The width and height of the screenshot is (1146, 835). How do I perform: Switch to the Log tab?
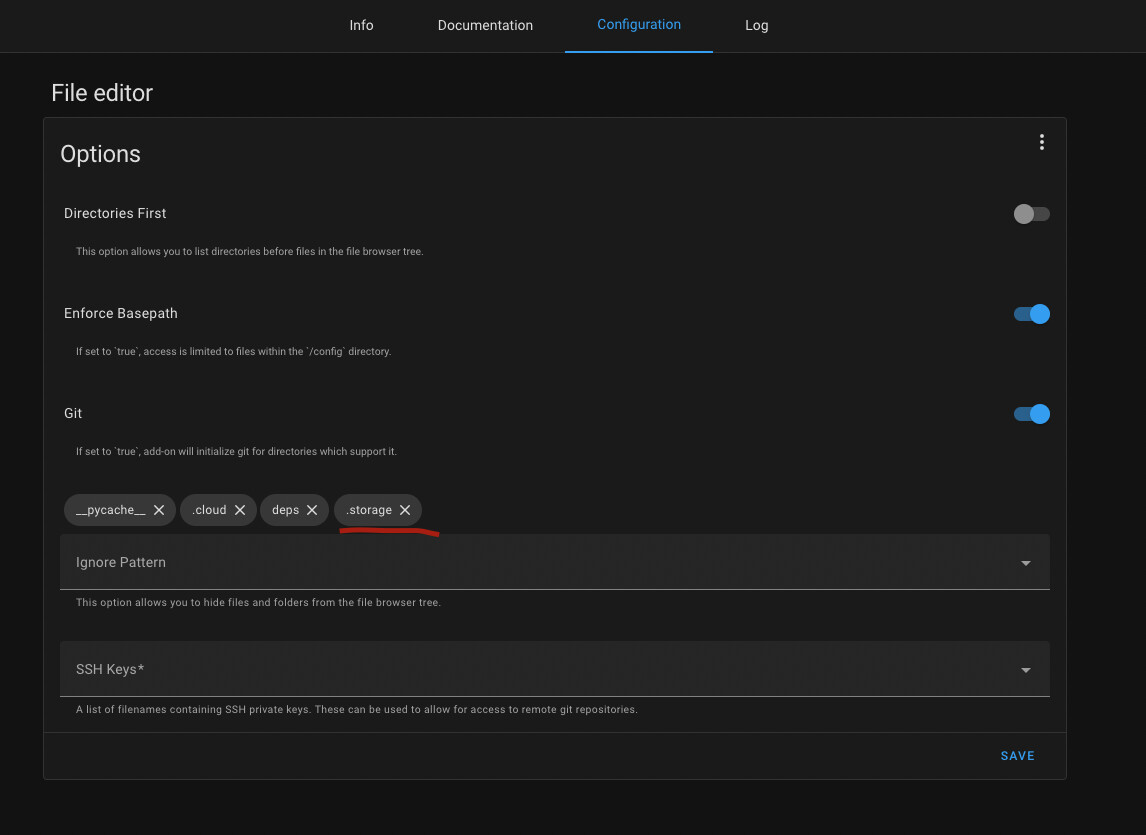[x=756, y=25]
